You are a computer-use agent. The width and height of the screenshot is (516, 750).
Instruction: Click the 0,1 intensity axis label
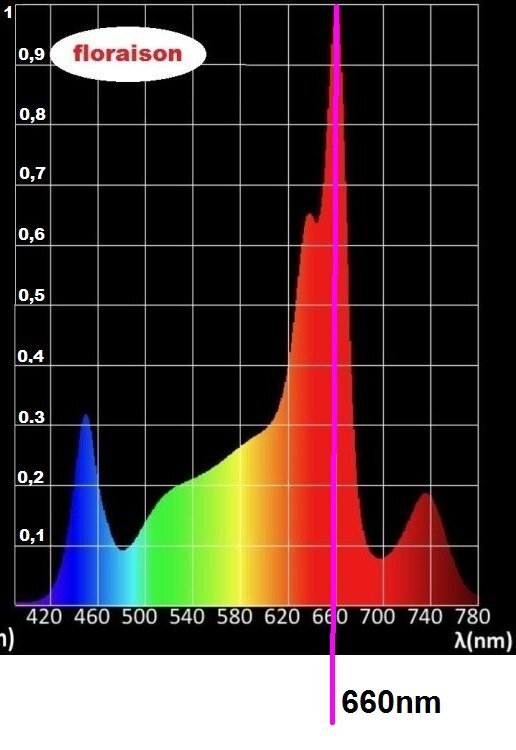tap(33, 536)
